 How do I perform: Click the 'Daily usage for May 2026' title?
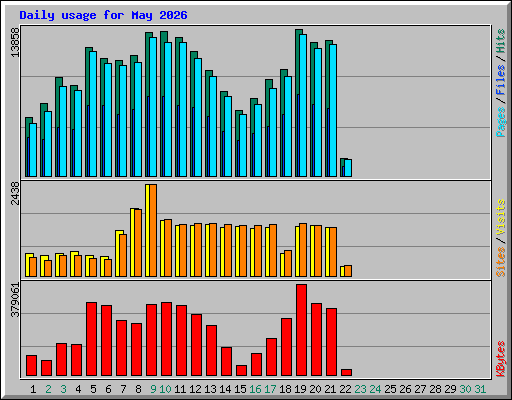coord(103,15)
